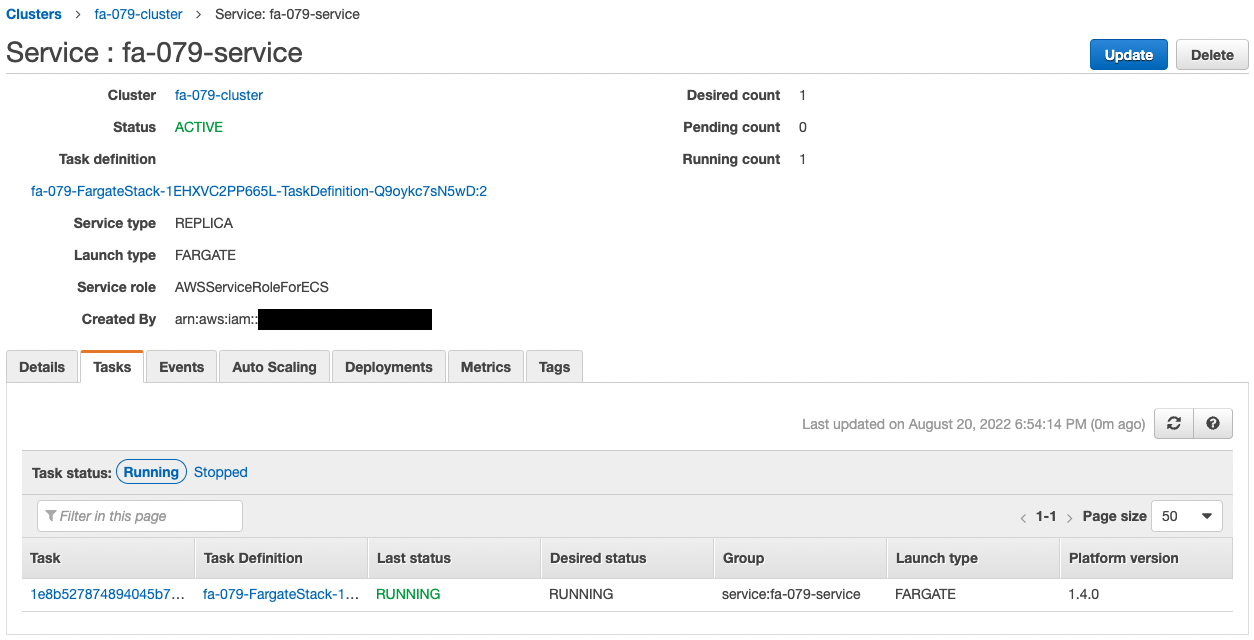Refresh the tasks list
The image size is (1254, 640).
tap(1173, 423)
